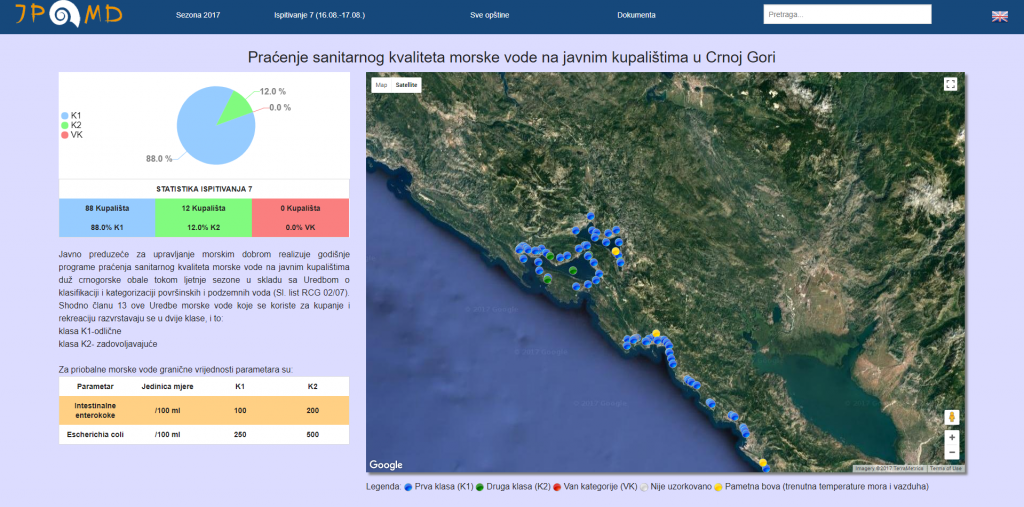Viewport: 1024px width, 507px height.
Task: Open the Ispitivanje 7 (16.08.-17.08.) menu
Action: point(319,15)
